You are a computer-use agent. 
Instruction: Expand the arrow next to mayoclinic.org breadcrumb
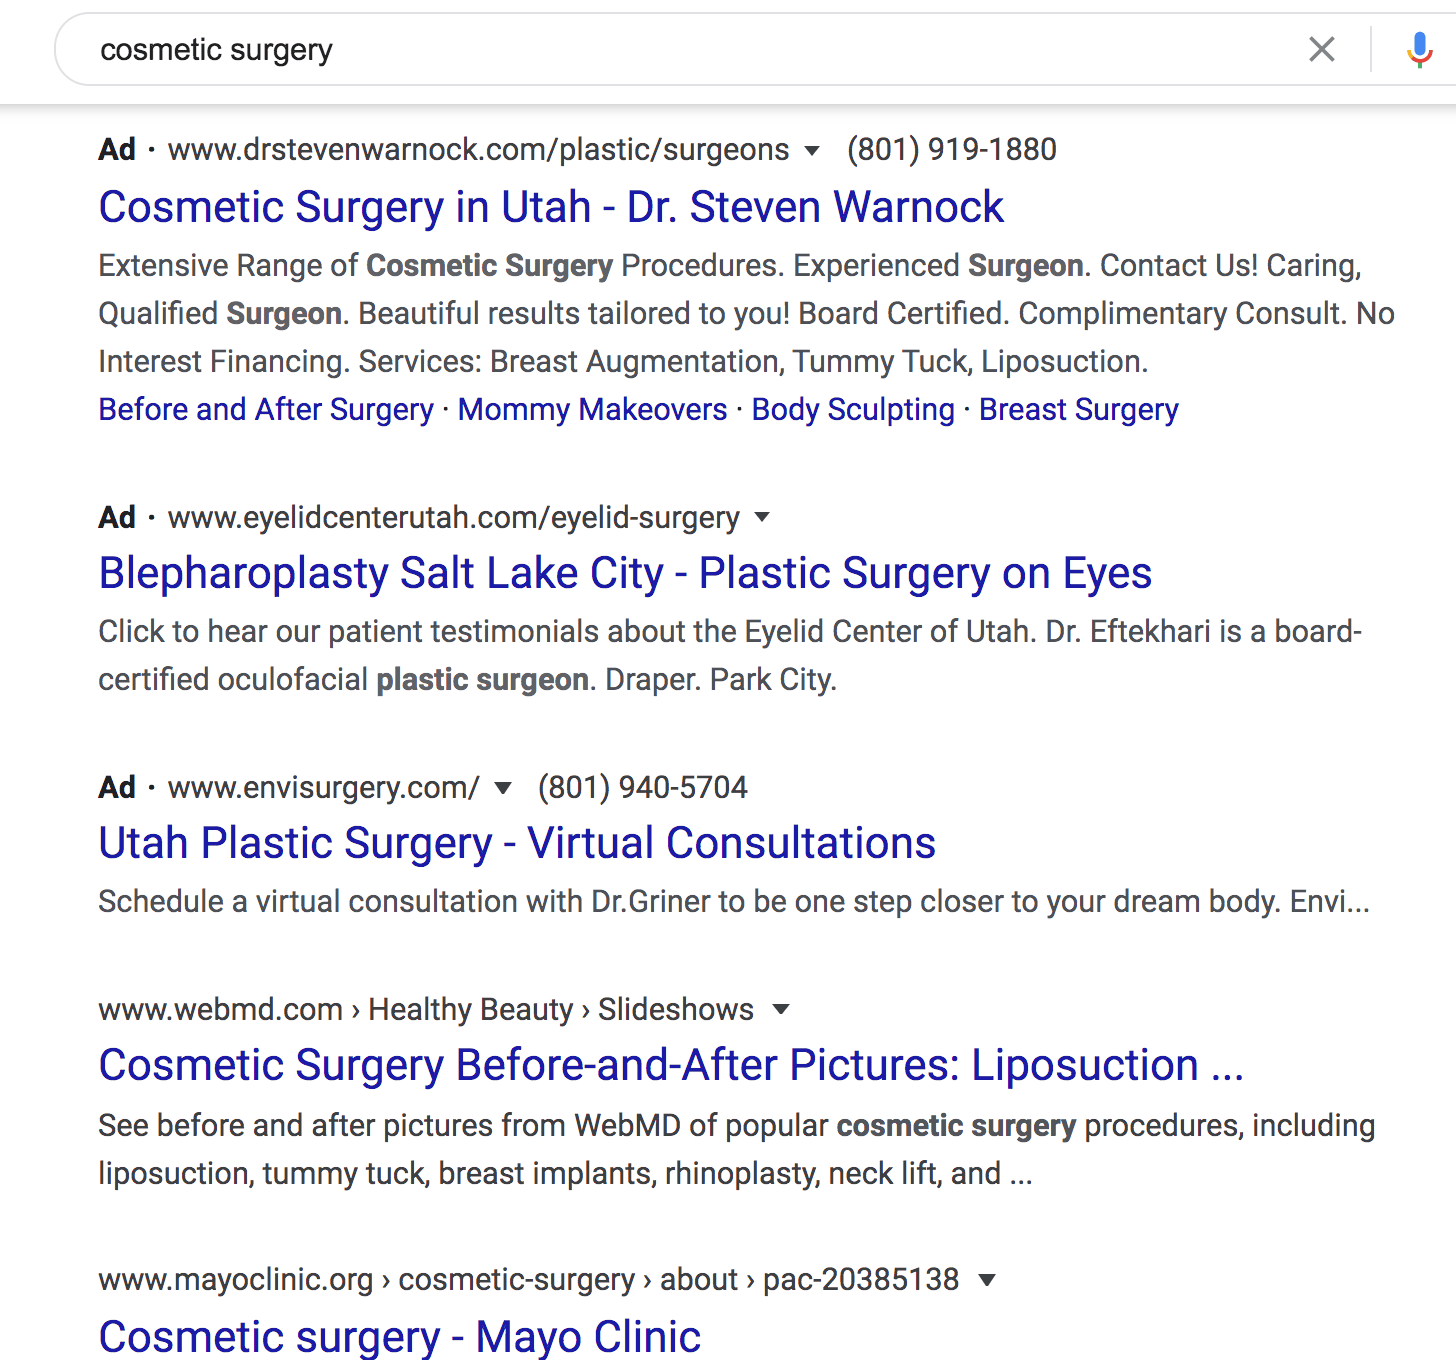[988, 1280]
